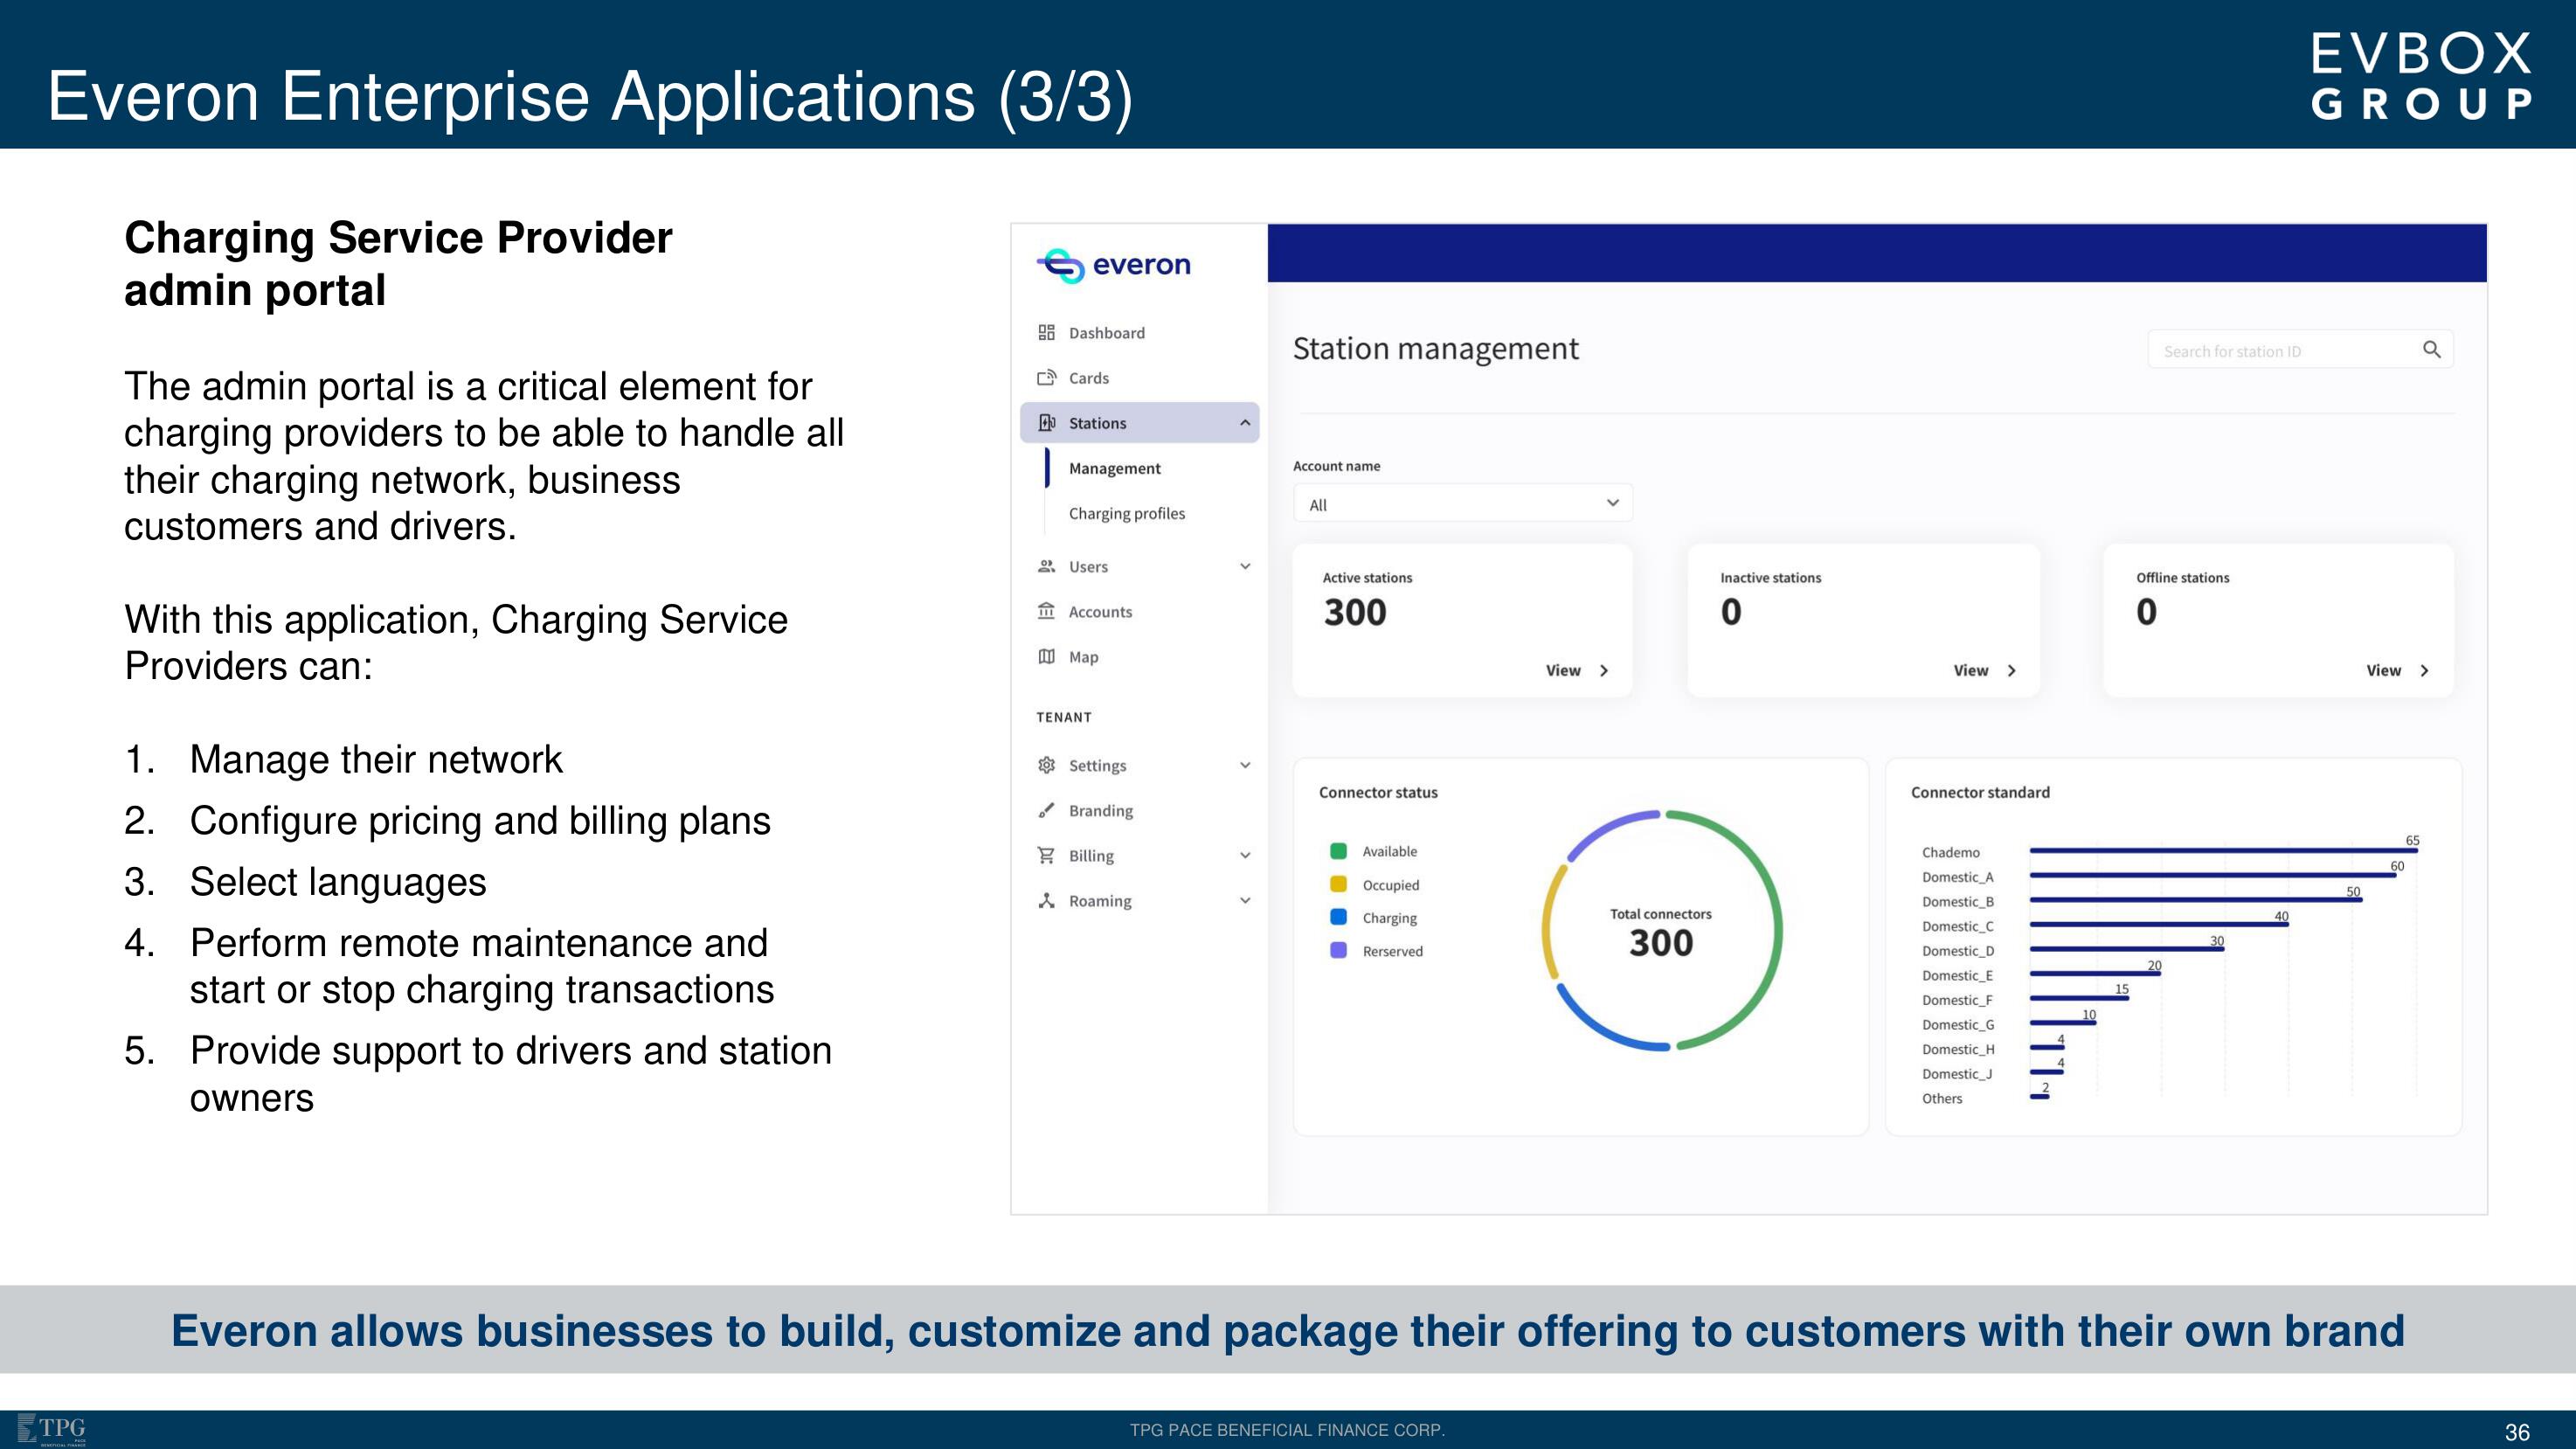Click View under Inactive stations
2576x1449 pixels.
point(1971,671)
